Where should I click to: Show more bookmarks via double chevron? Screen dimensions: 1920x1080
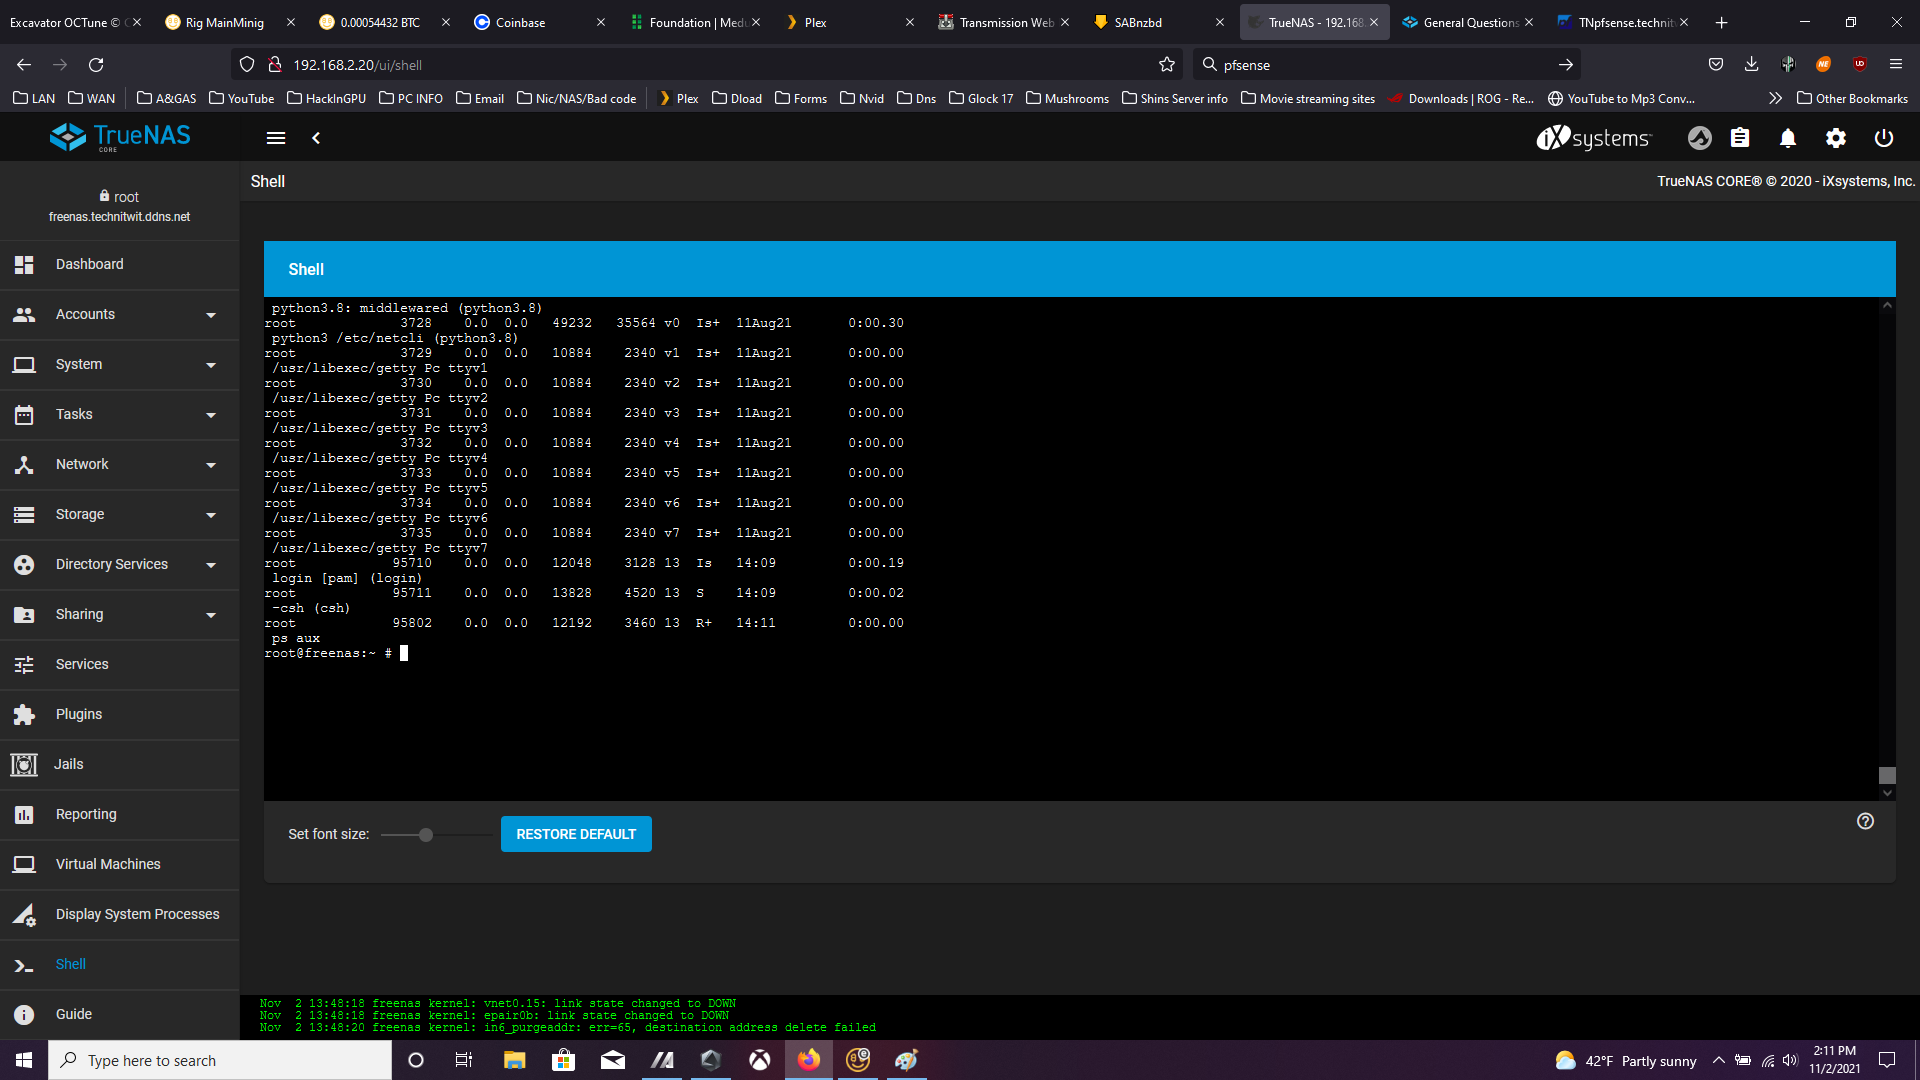coord(1775,98)
